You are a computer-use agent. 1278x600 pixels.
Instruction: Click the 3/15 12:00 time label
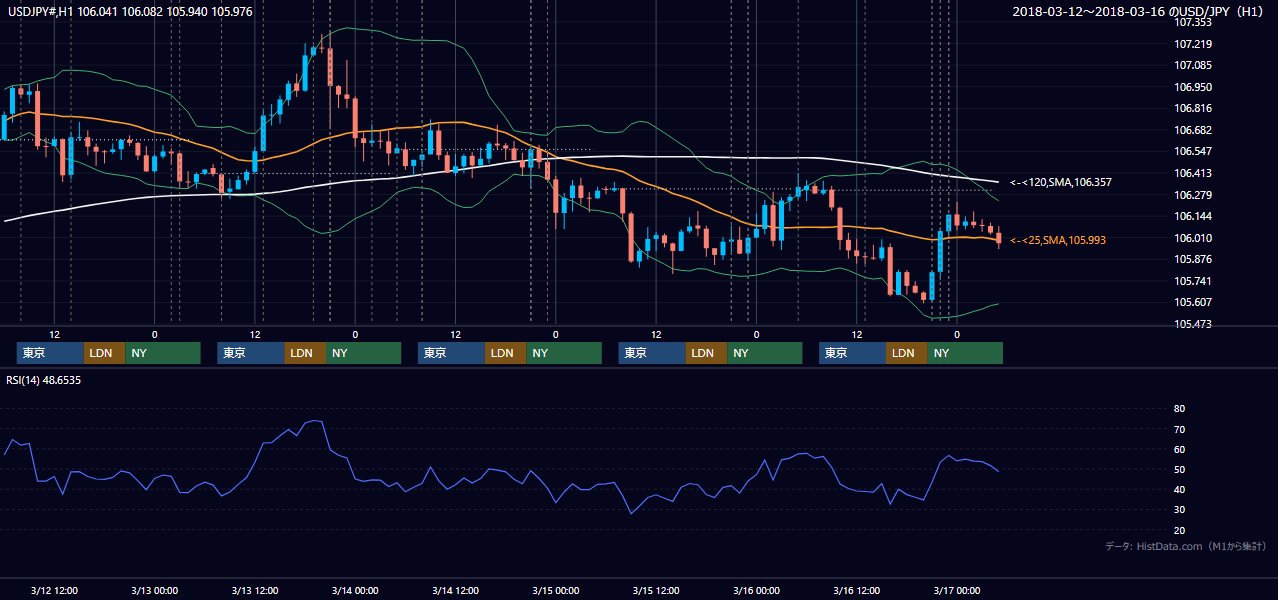[x=656, y=590]
